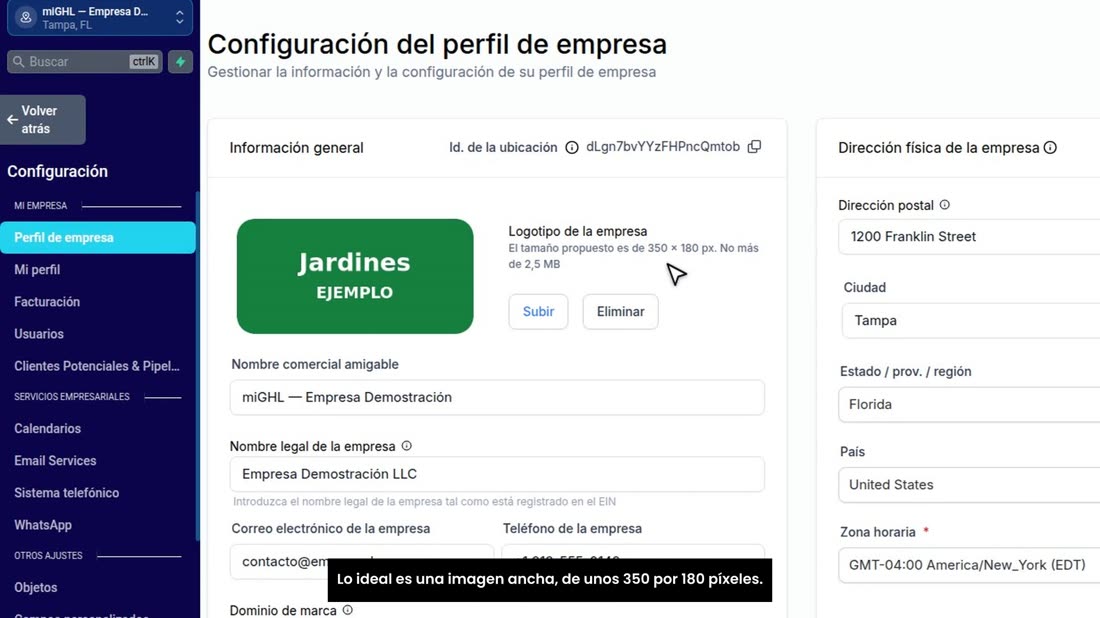
Task: Edit the Nombre comercial amigable field
Action: click(497, 398)
